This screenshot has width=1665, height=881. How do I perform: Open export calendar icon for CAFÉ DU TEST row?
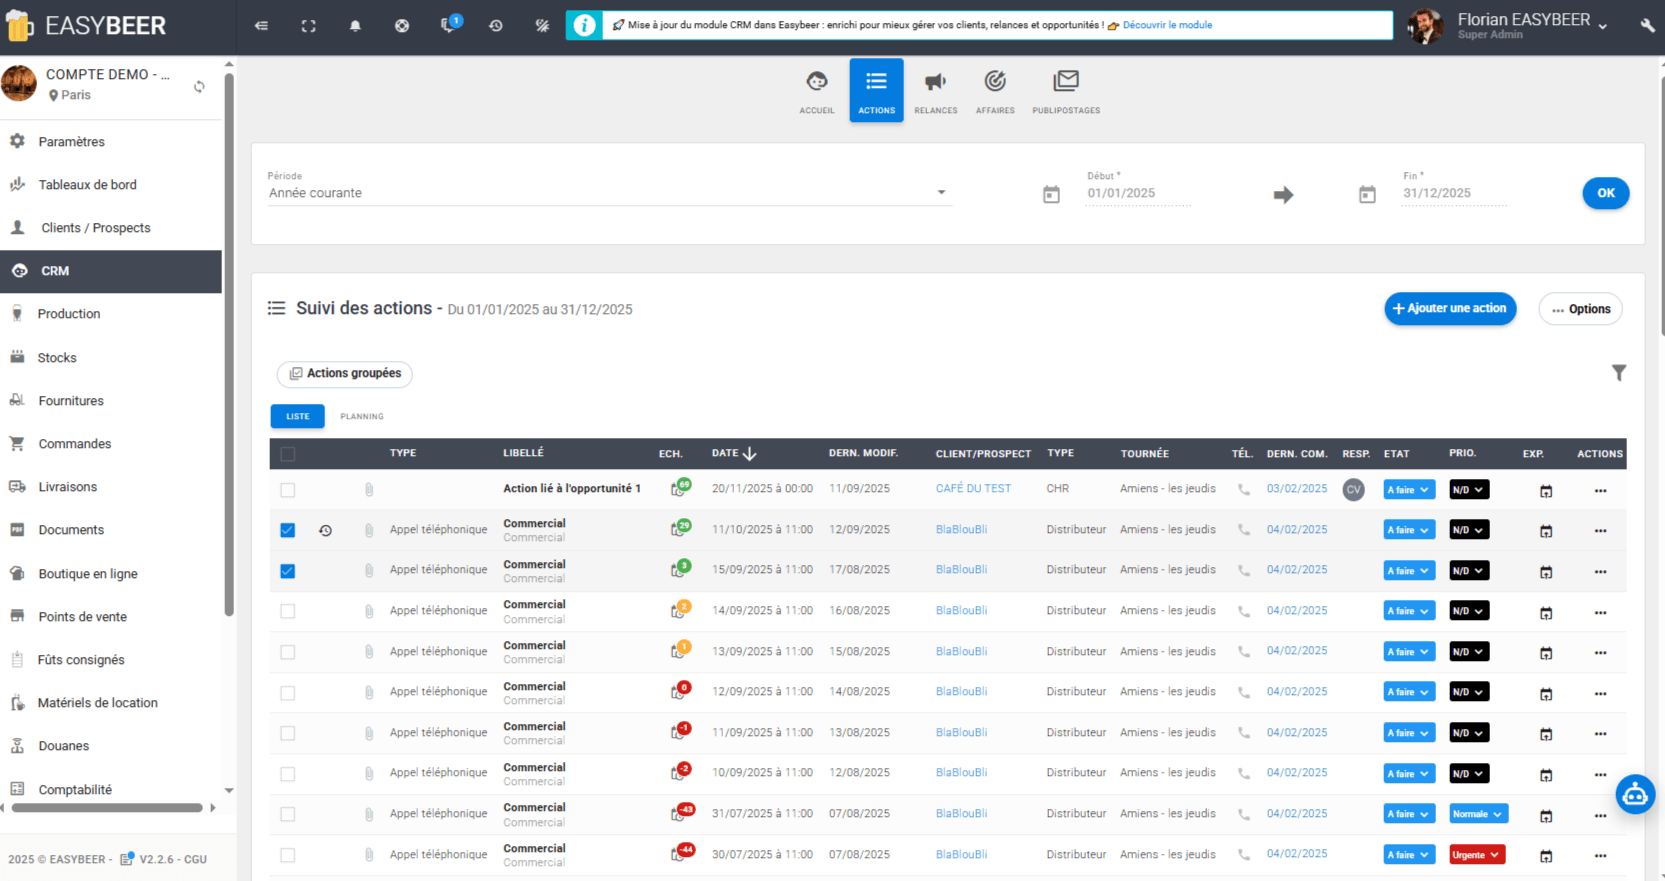(x=1546, y=491)
